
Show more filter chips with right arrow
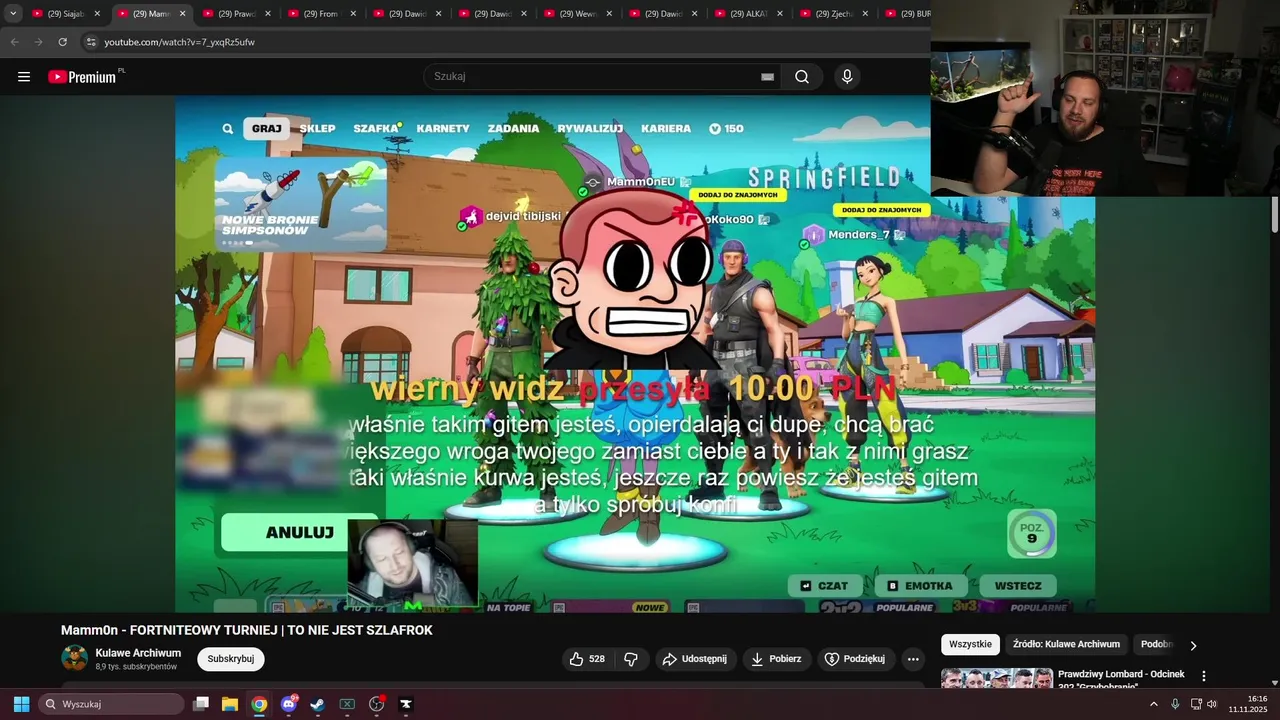coord(1193,646)
